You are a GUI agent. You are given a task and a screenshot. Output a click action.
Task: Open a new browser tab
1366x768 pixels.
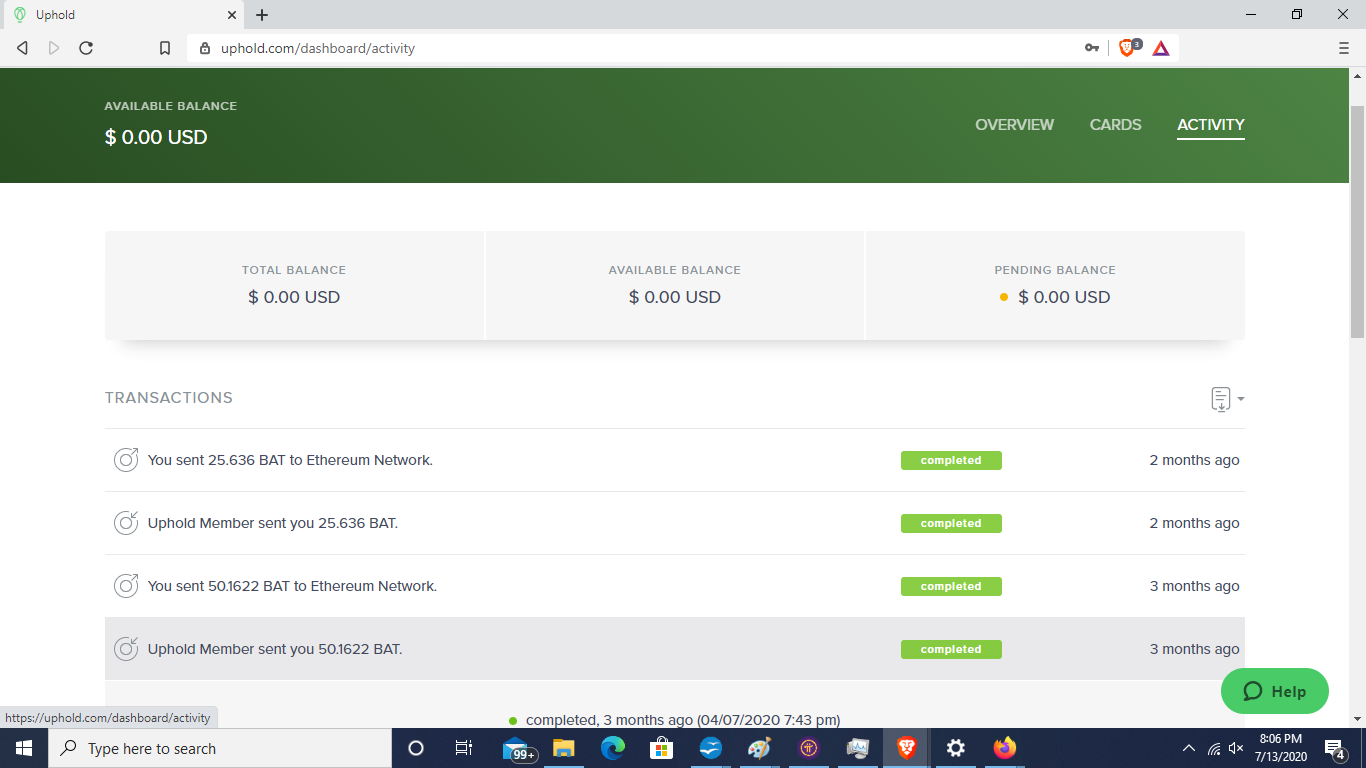[262, 15]
